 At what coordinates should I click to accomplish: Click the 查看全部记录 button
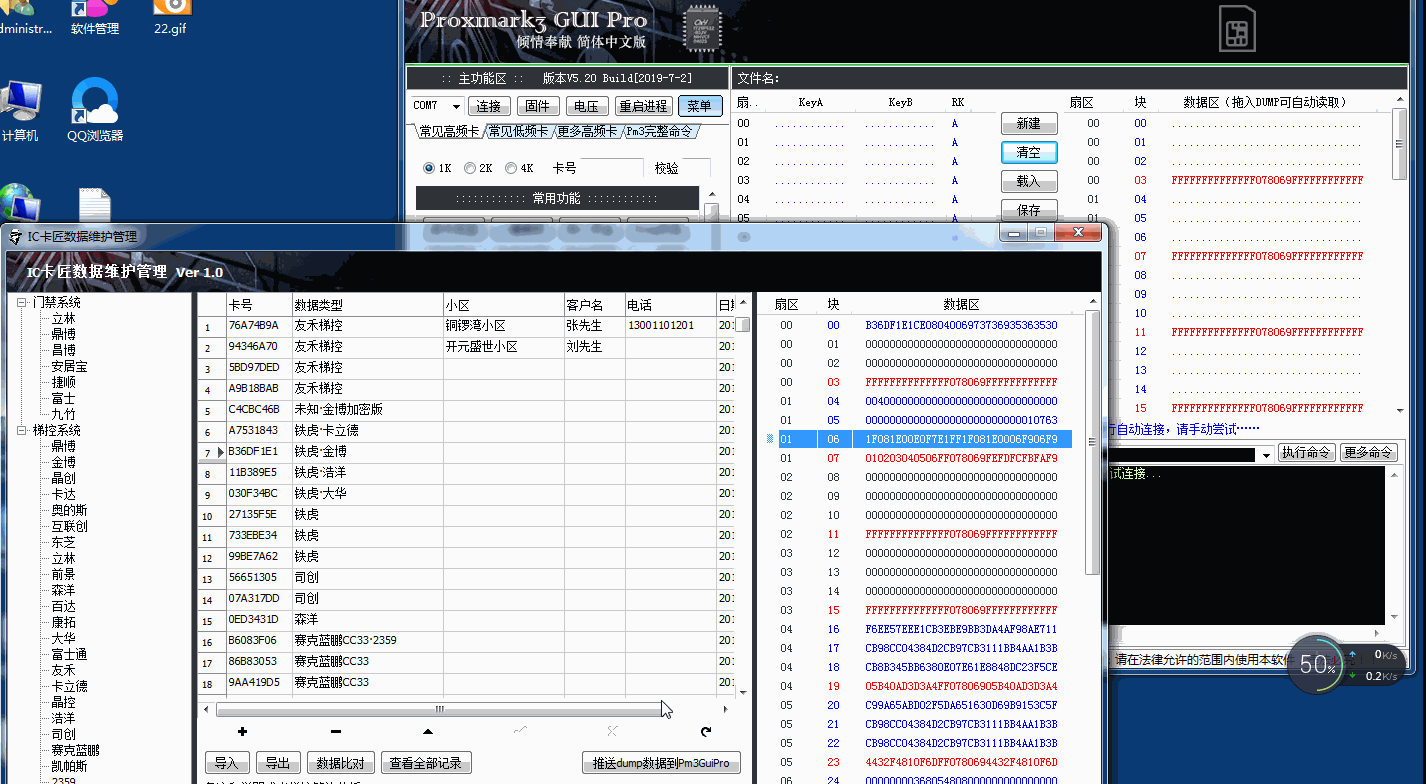coord(426,763)
